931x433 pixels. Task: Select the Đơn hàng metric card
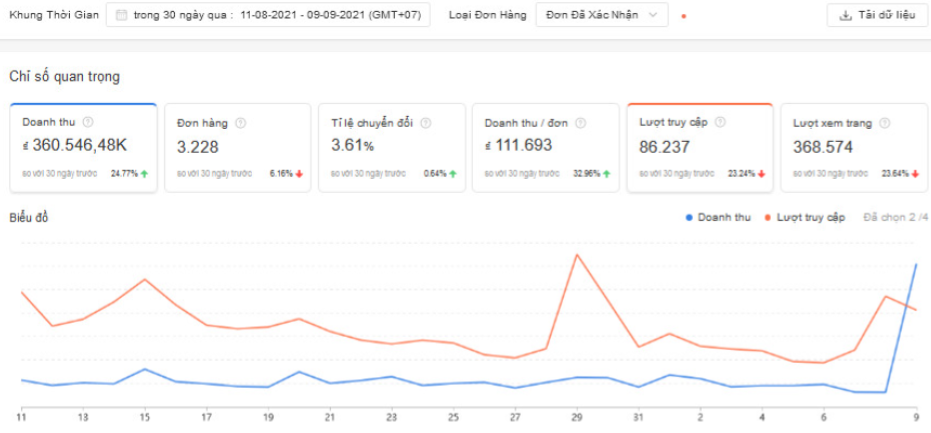(238, 148)
